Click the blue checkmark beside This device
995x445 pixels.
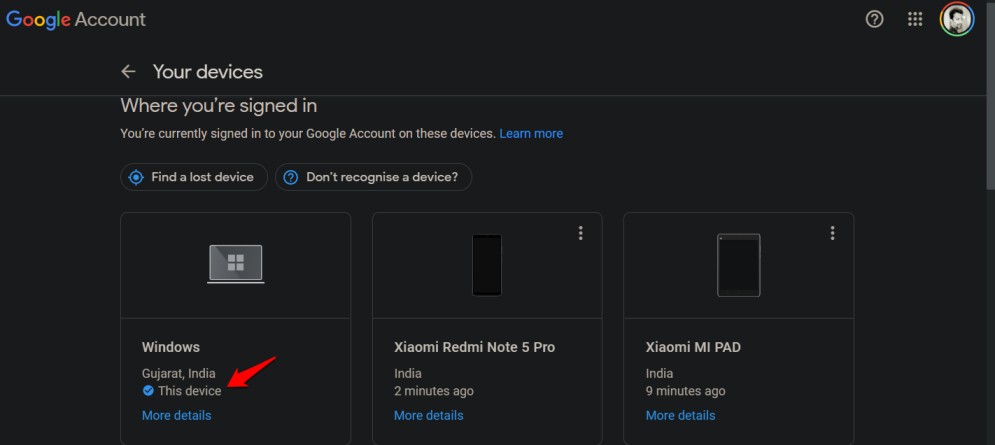pos(148,390)
